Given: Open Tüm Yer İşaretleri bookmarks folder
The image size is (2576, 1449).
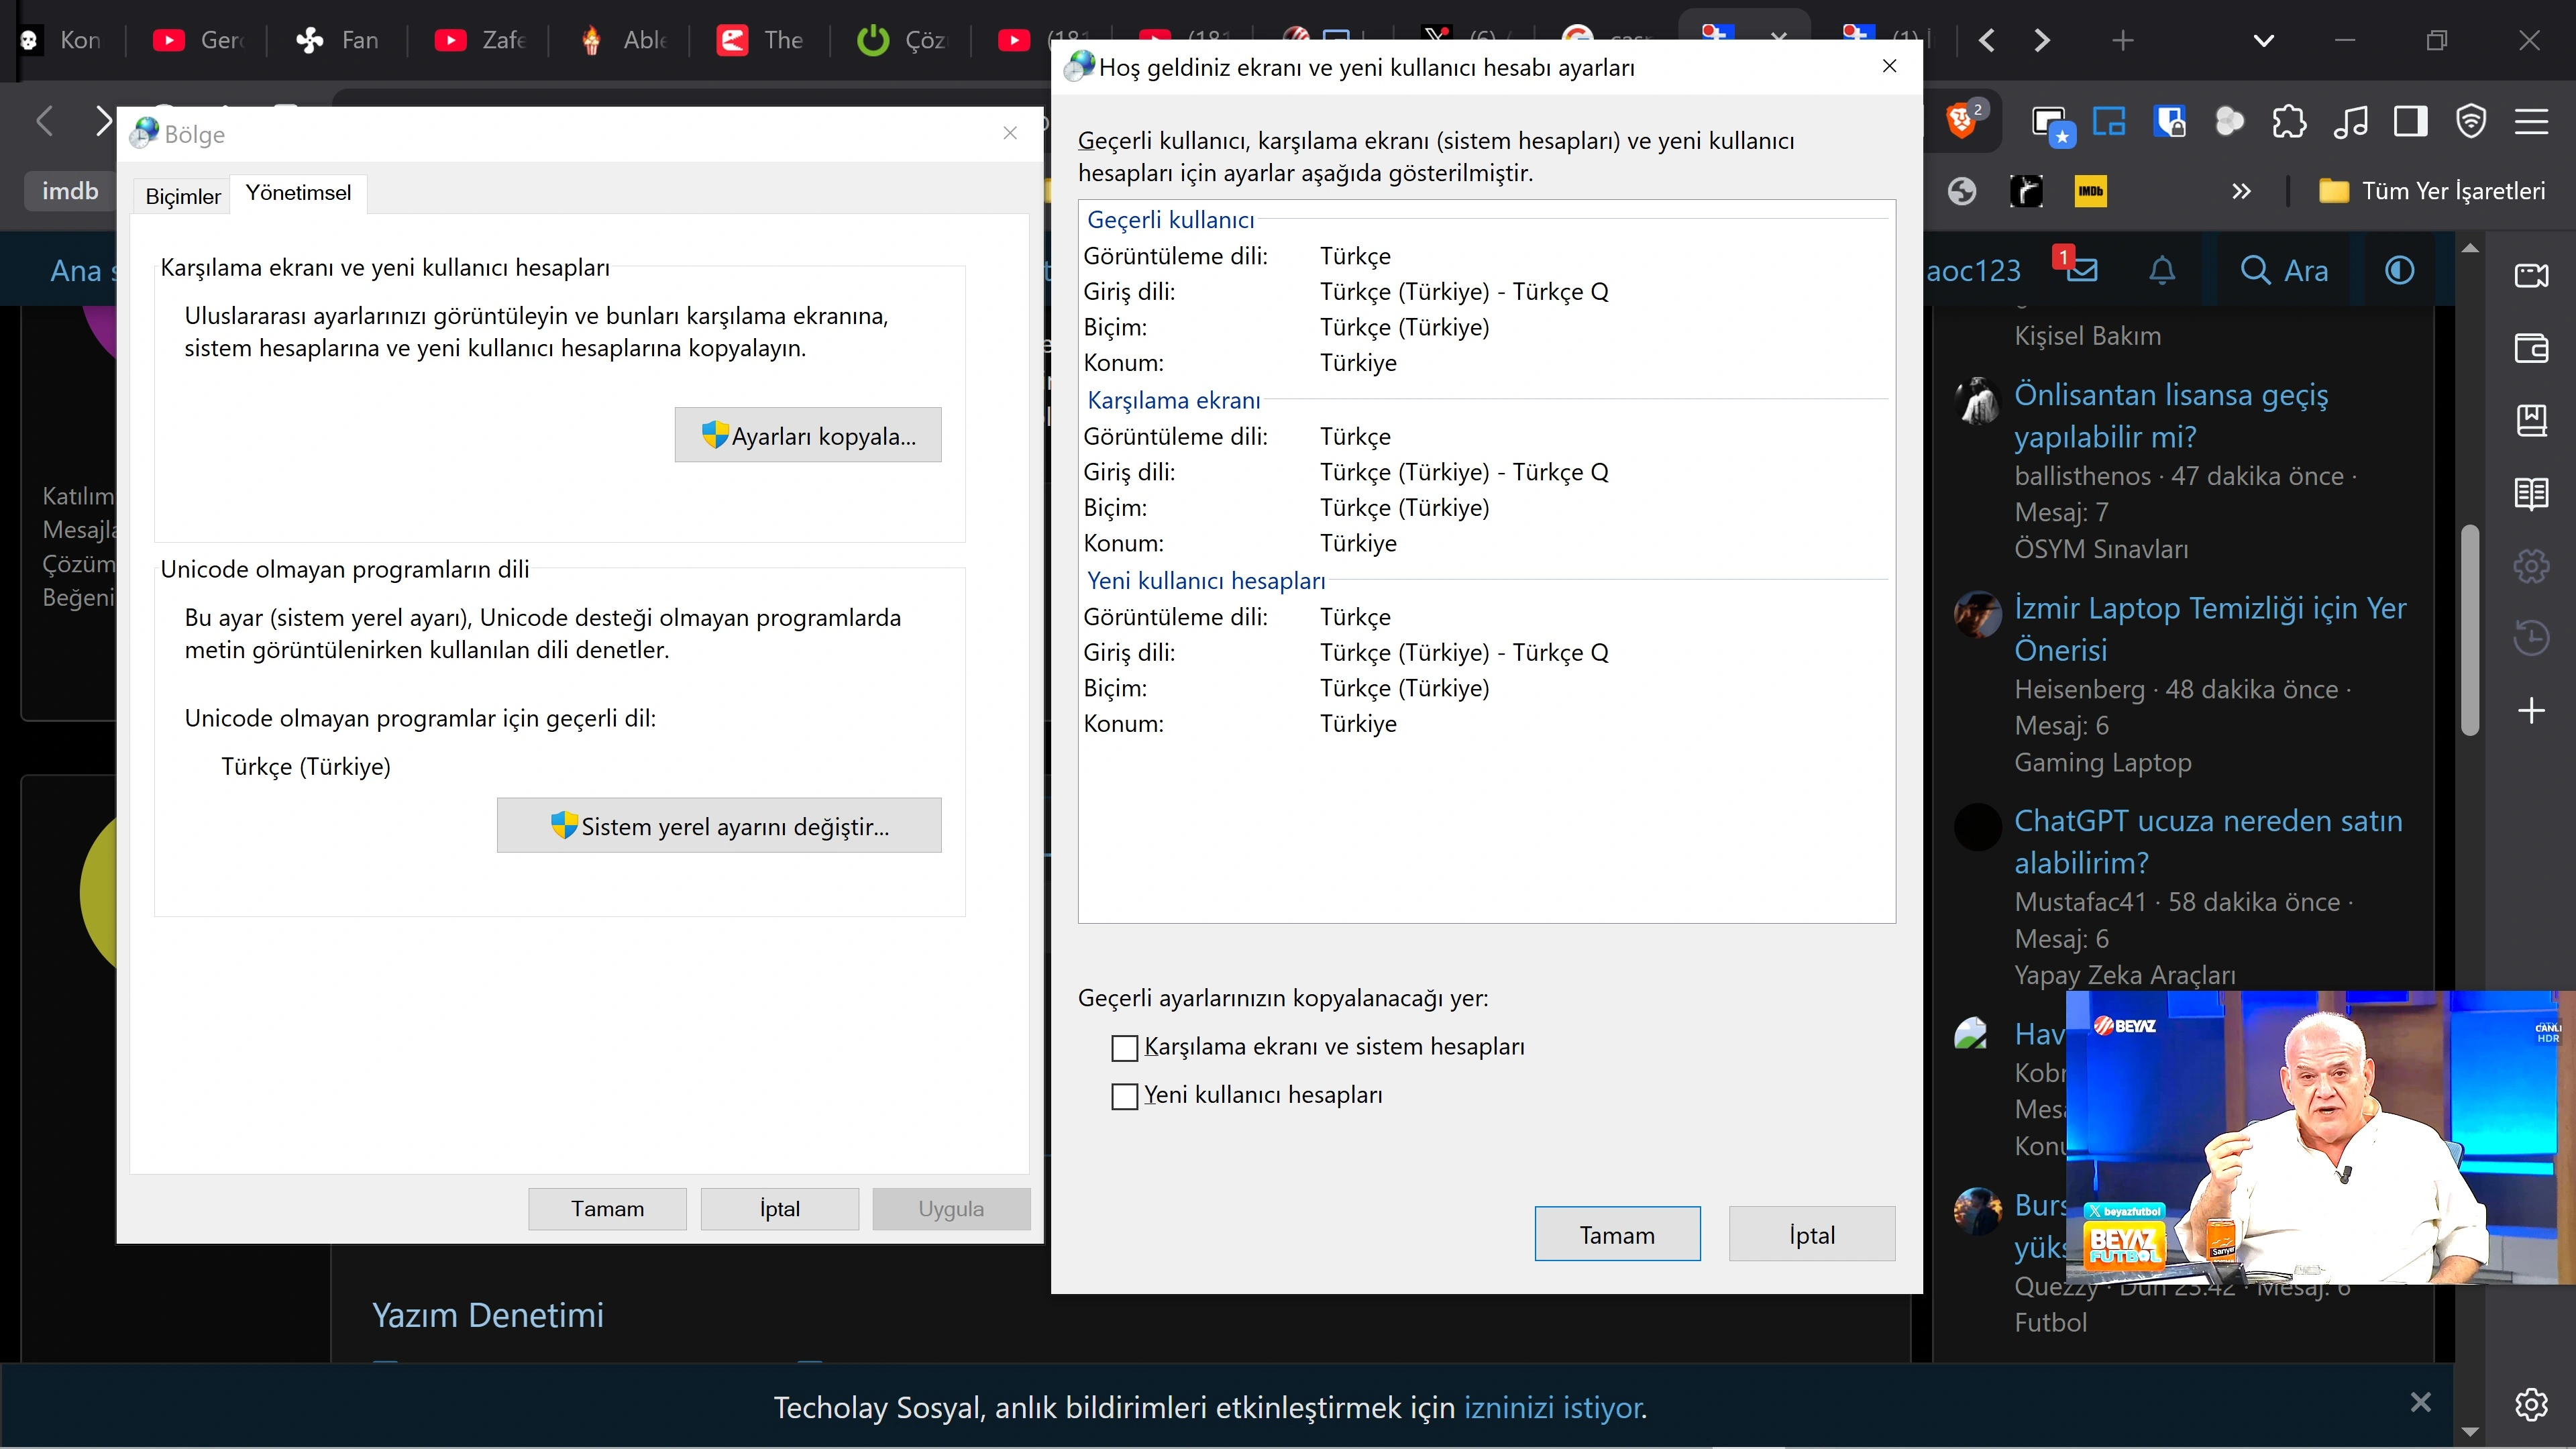Looking at the screenshot, I should tap(2432, 191).
